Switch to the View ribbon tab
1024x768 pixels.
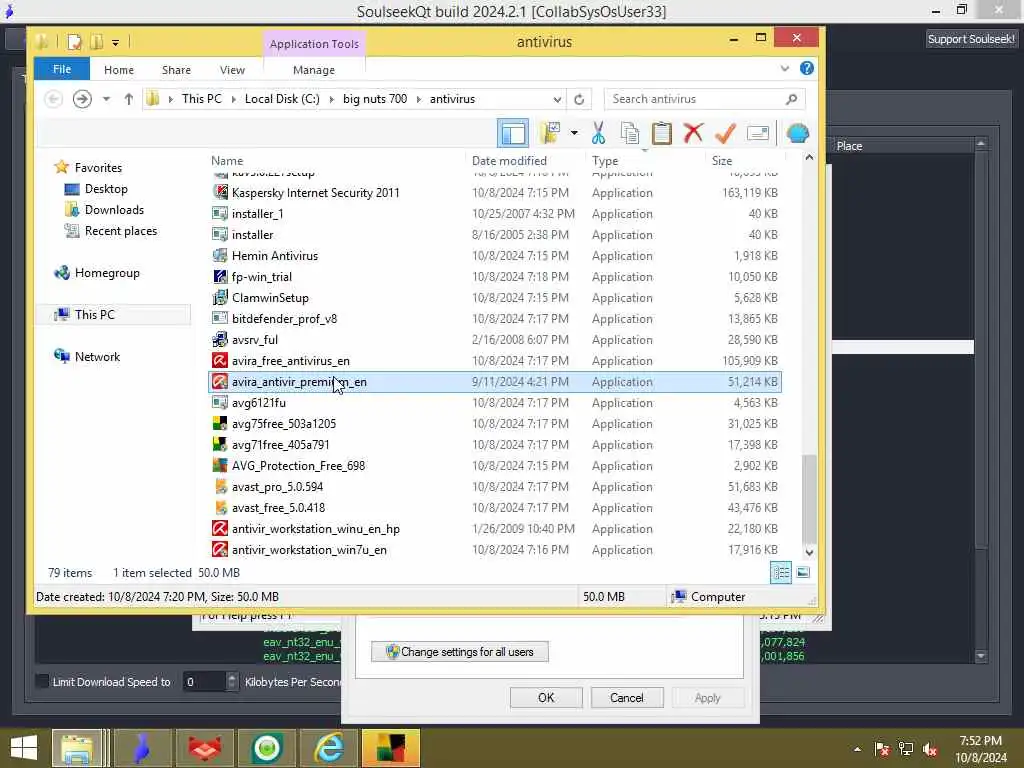pos(232,70)
